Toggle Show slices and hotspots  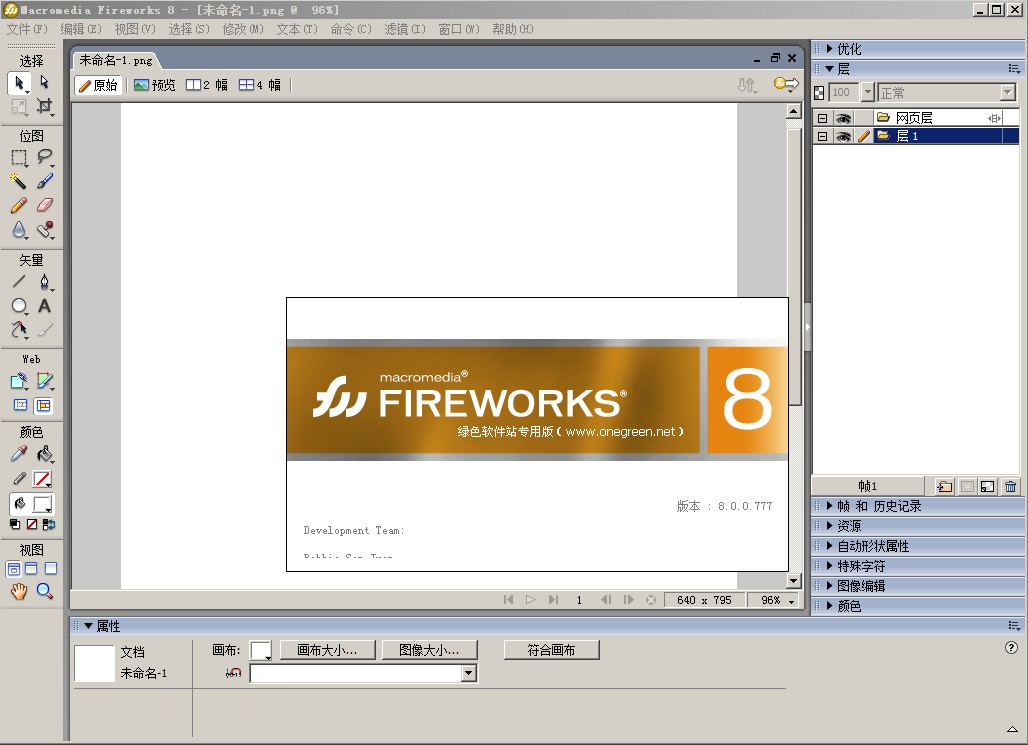[43, 405]
